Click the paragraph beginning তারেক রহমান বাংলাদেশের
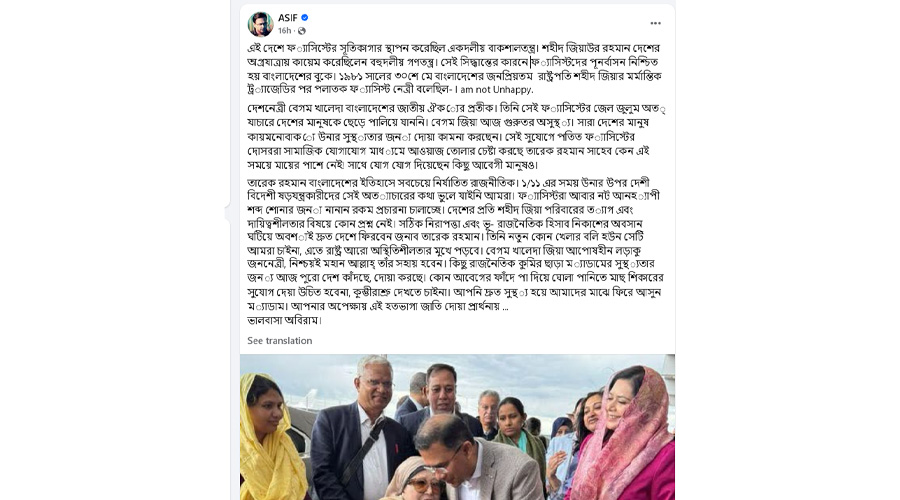Screen dimensions: 900x500 tap(455, 244)
